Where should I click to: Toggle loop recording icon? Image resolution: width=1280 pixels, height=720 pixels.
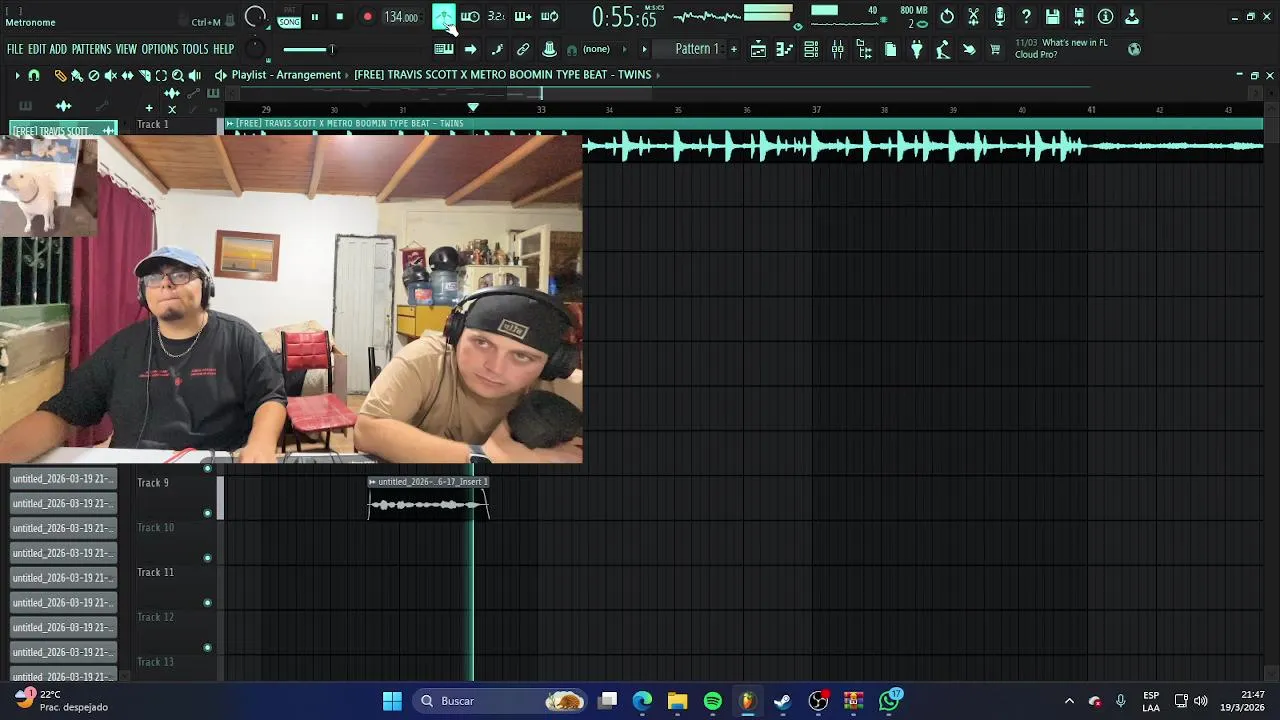tap(549, 16)
